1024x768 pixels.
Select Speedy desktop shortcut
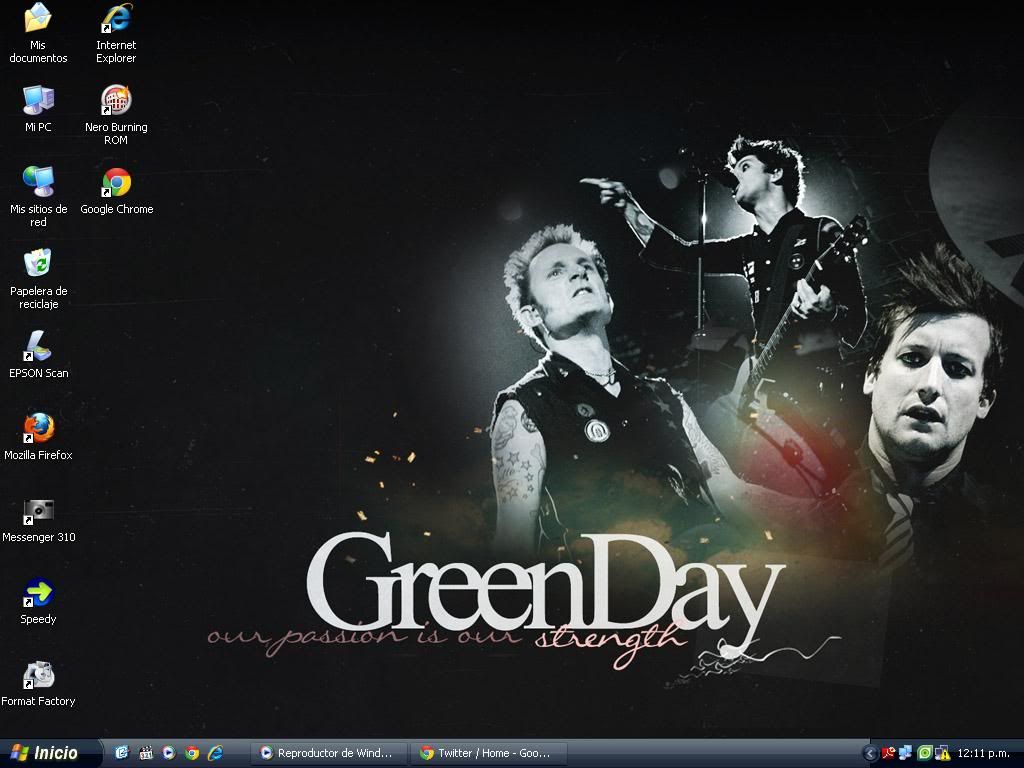39,601
